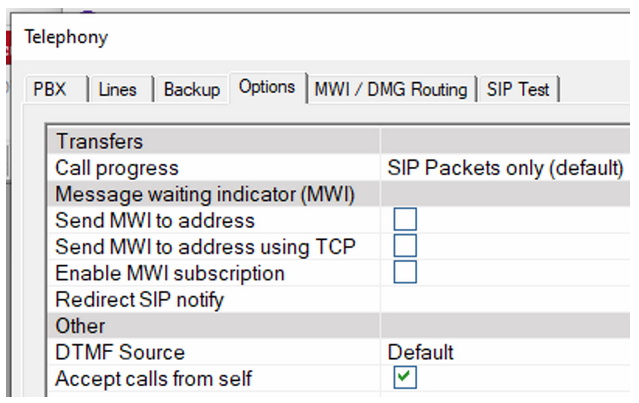Screen dimensions: 639x403
Task: Select the Backup tab
Action: pos(191,89)
